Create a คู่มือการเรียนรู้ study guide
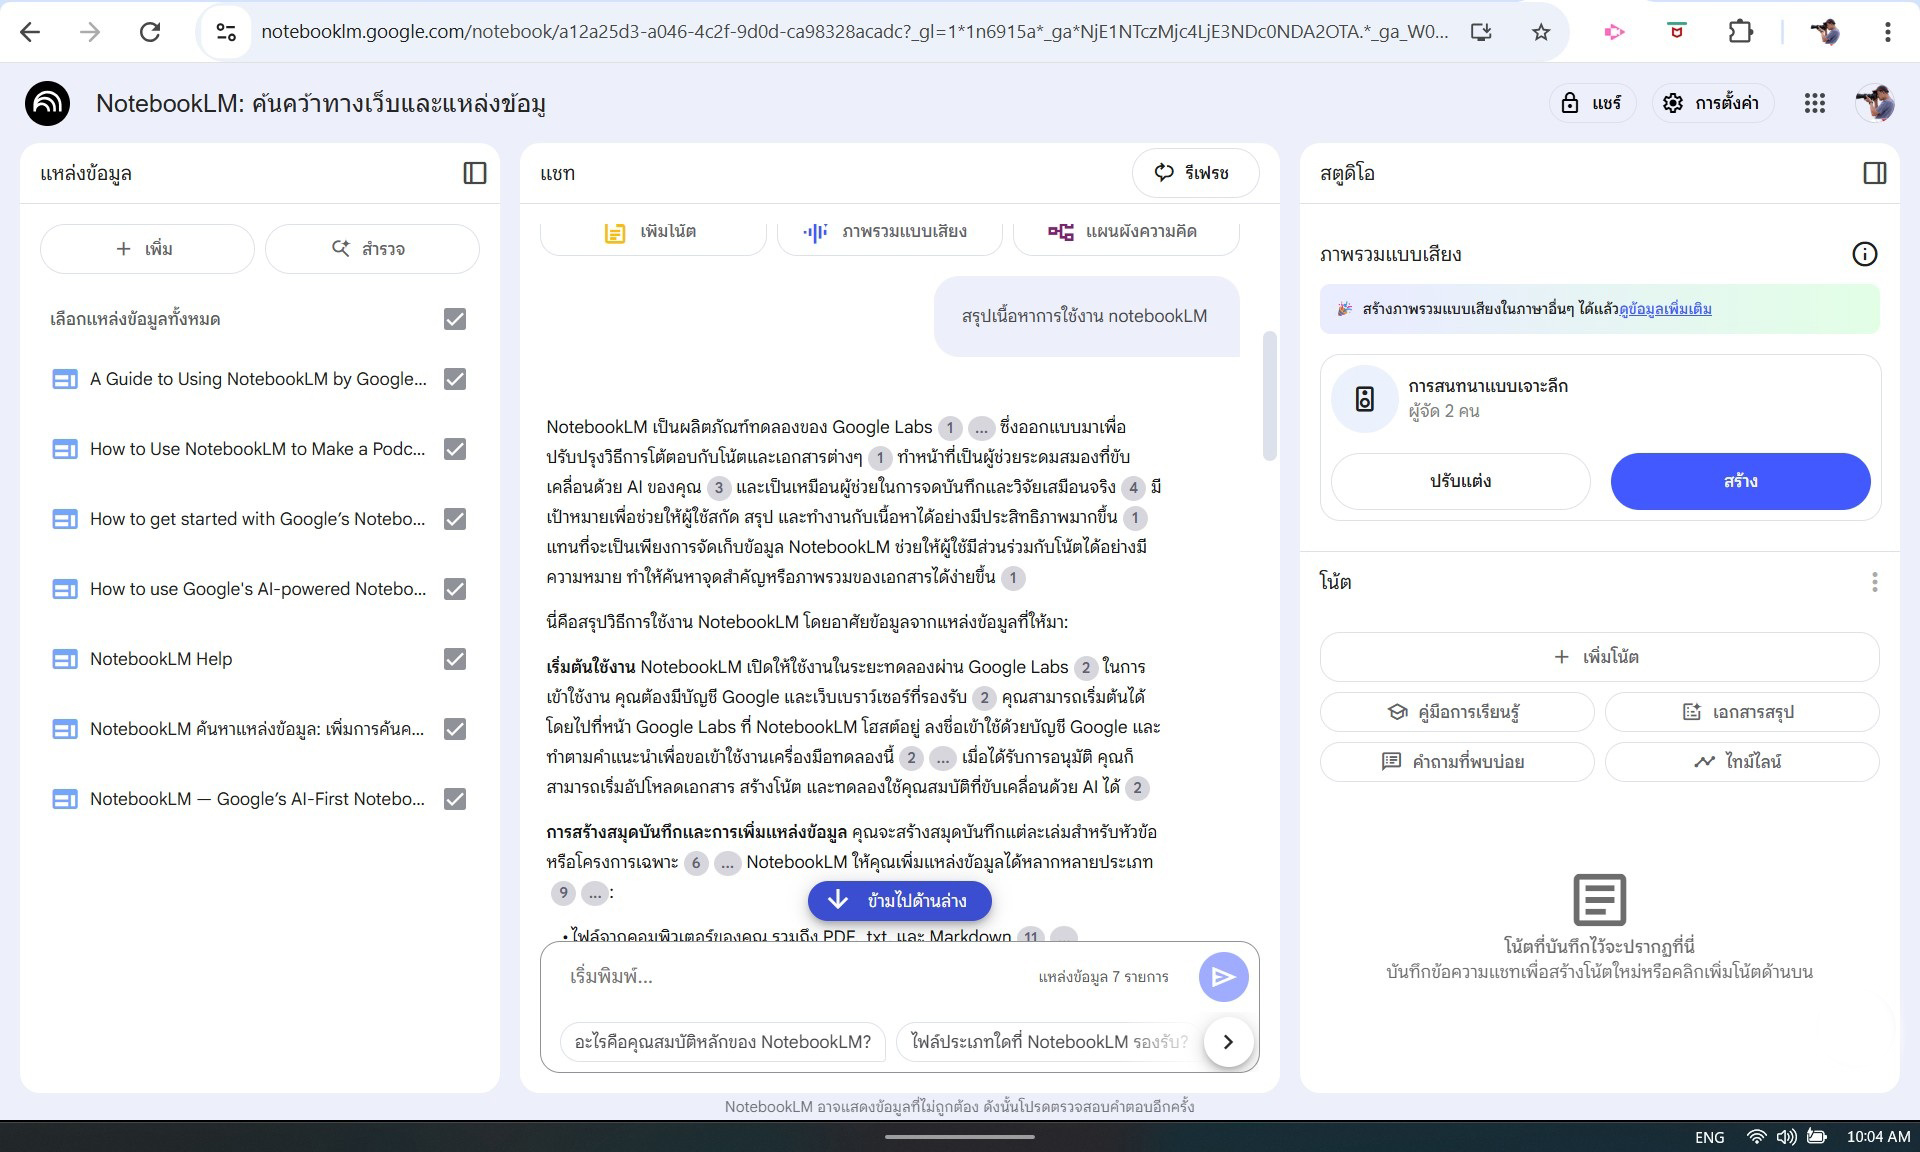1920x1152 pixels. 1457,712
